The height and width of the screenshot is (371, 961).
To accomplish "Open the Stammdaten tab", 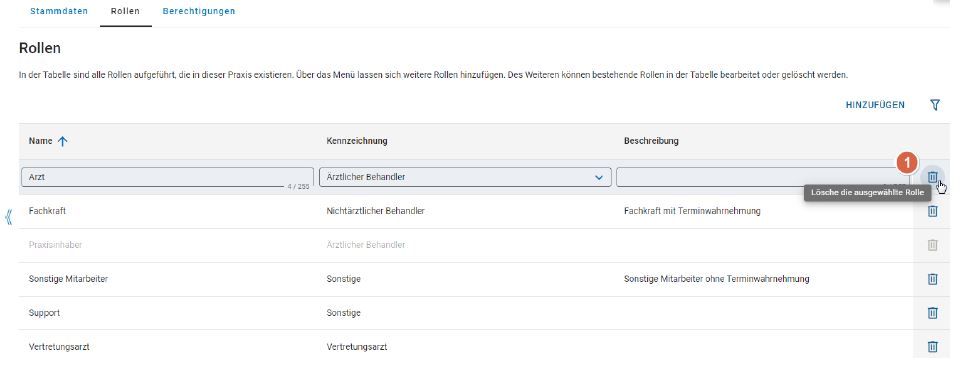I will [x=59, y=11].
